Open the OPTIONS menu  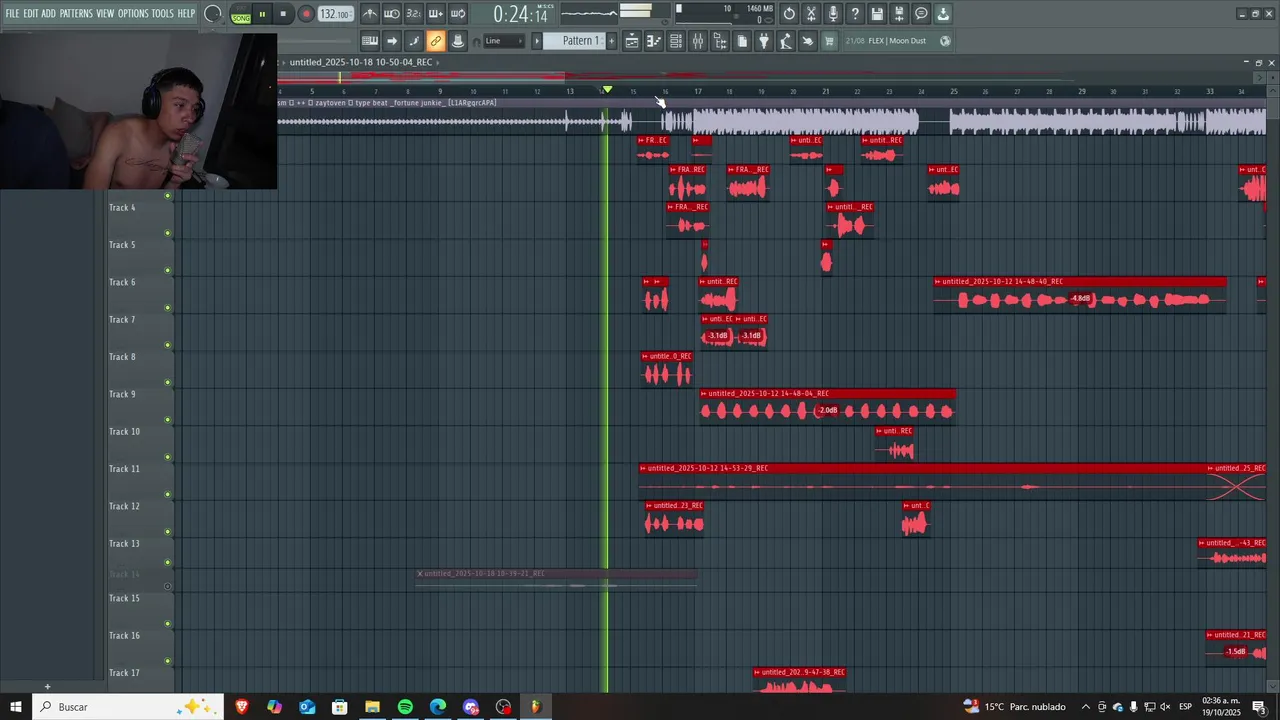(133, 14)
